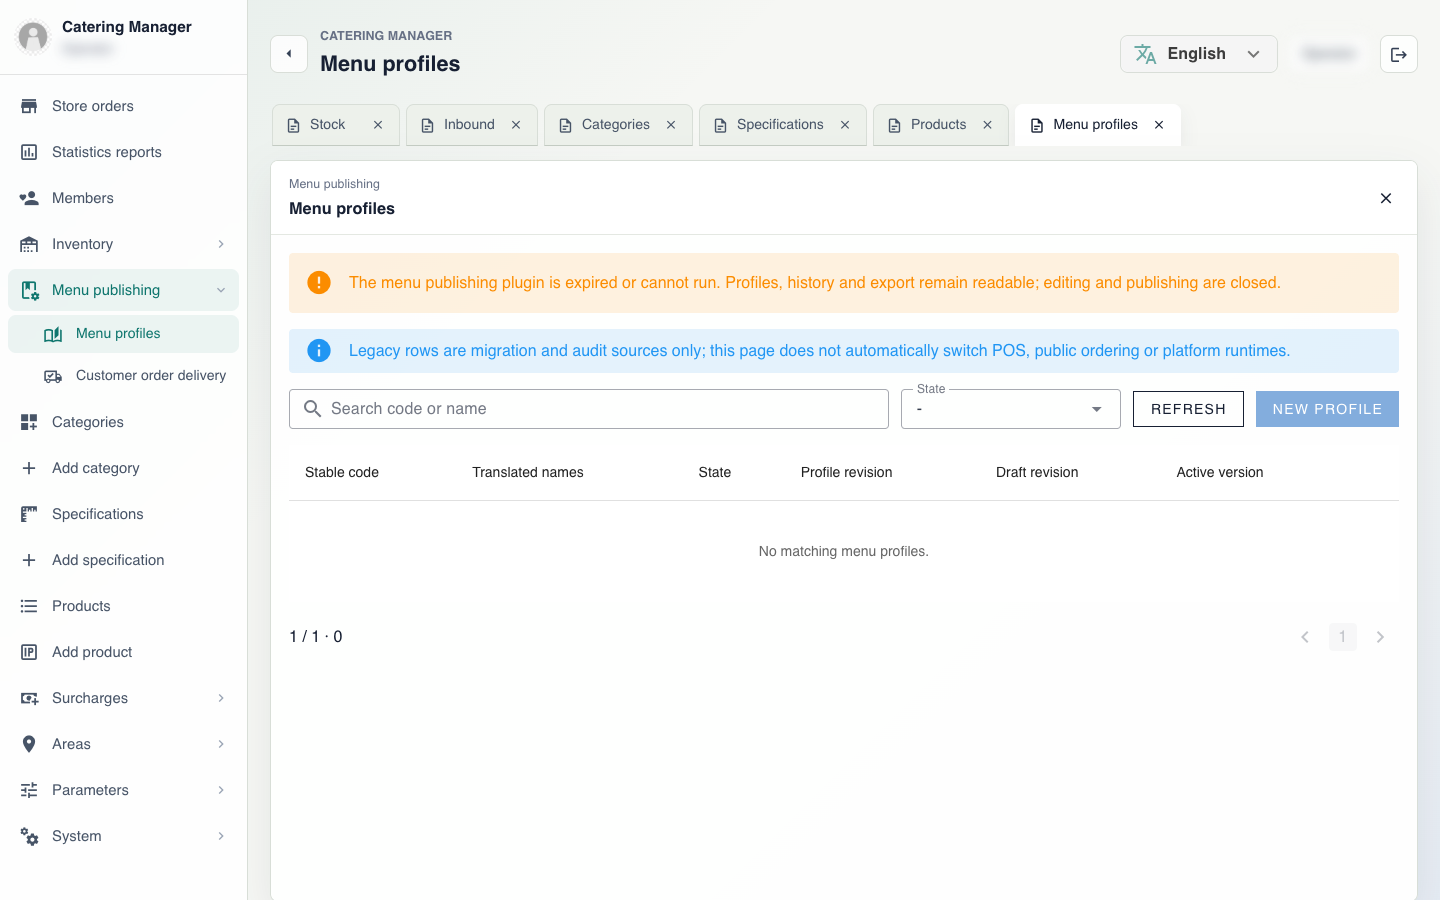Click page number 1 in the pagination
The image size is (1440, 900).
(1343, 637)
